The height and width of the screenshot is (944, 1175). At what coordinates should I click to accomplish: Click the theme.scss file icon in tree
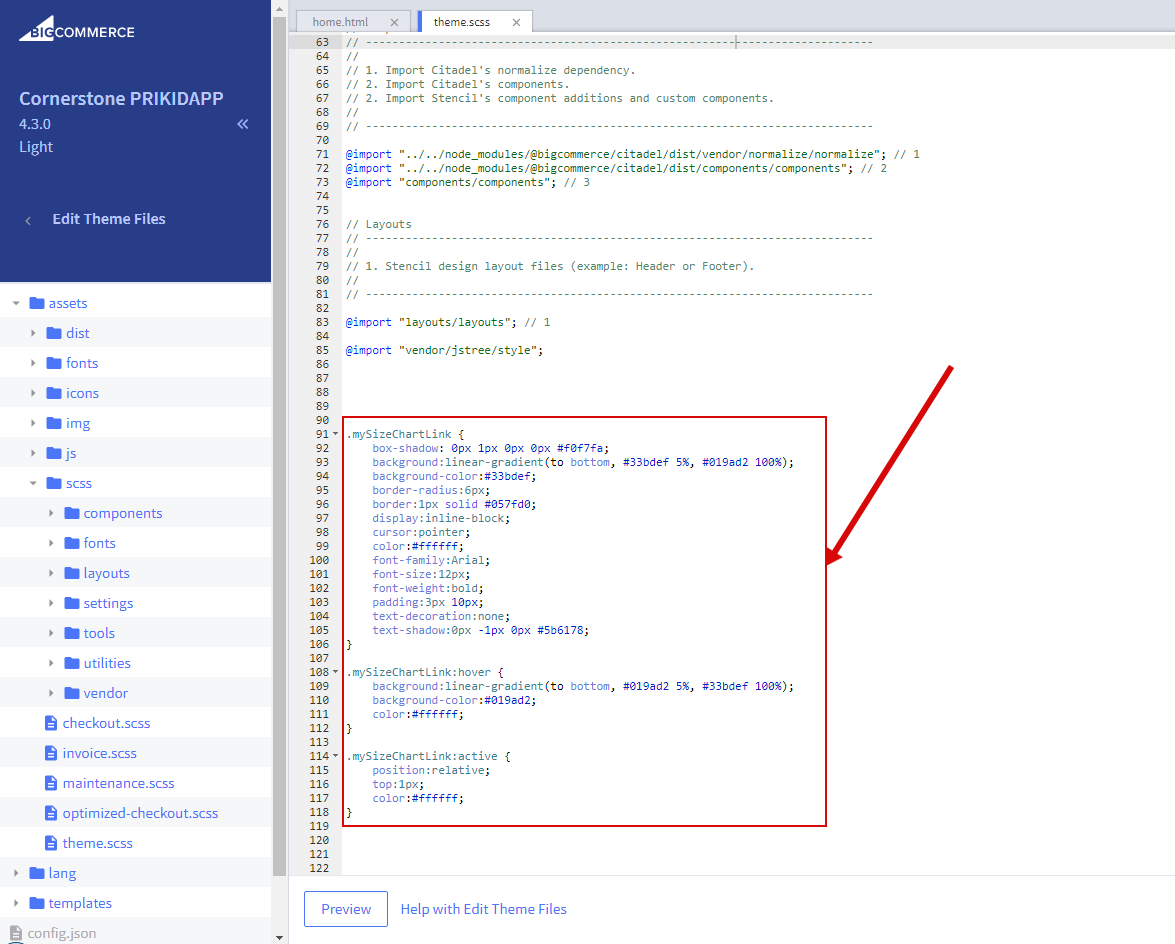click(x=51, y=843)
